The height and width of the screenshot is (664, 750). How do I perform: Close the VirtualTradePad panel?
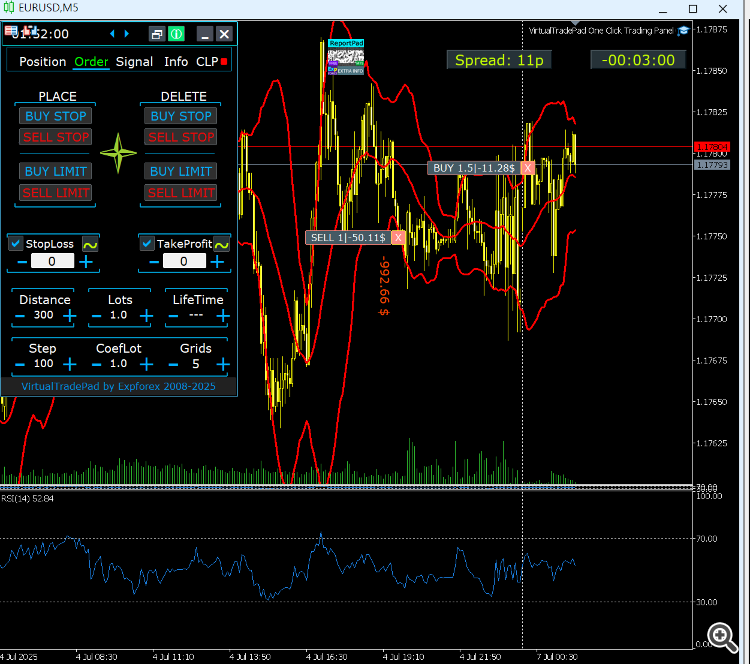click(x=224, y=34)
